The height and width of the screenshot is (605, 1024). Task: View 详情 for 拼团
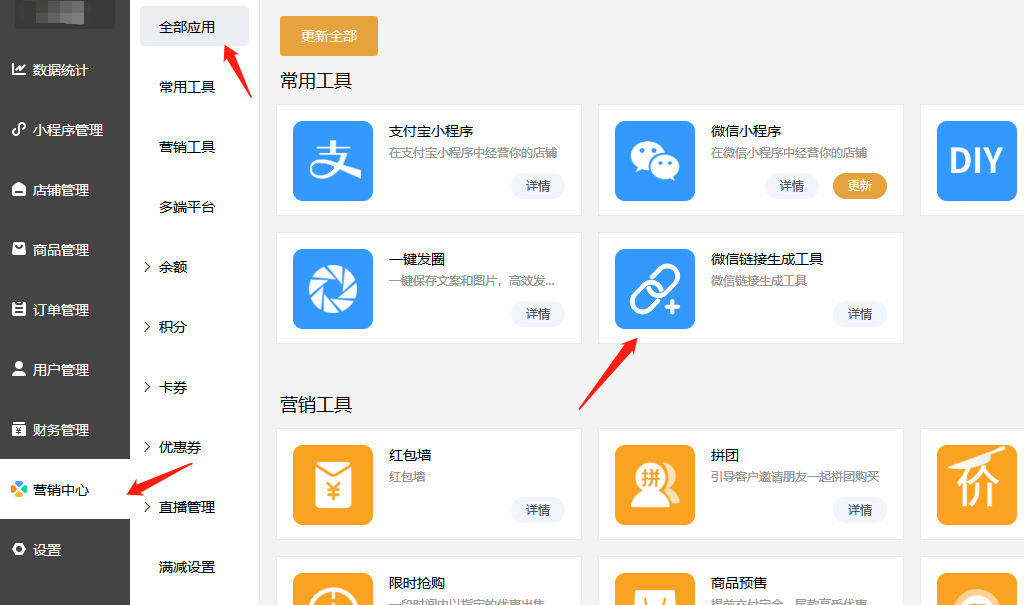pos(860,510)
